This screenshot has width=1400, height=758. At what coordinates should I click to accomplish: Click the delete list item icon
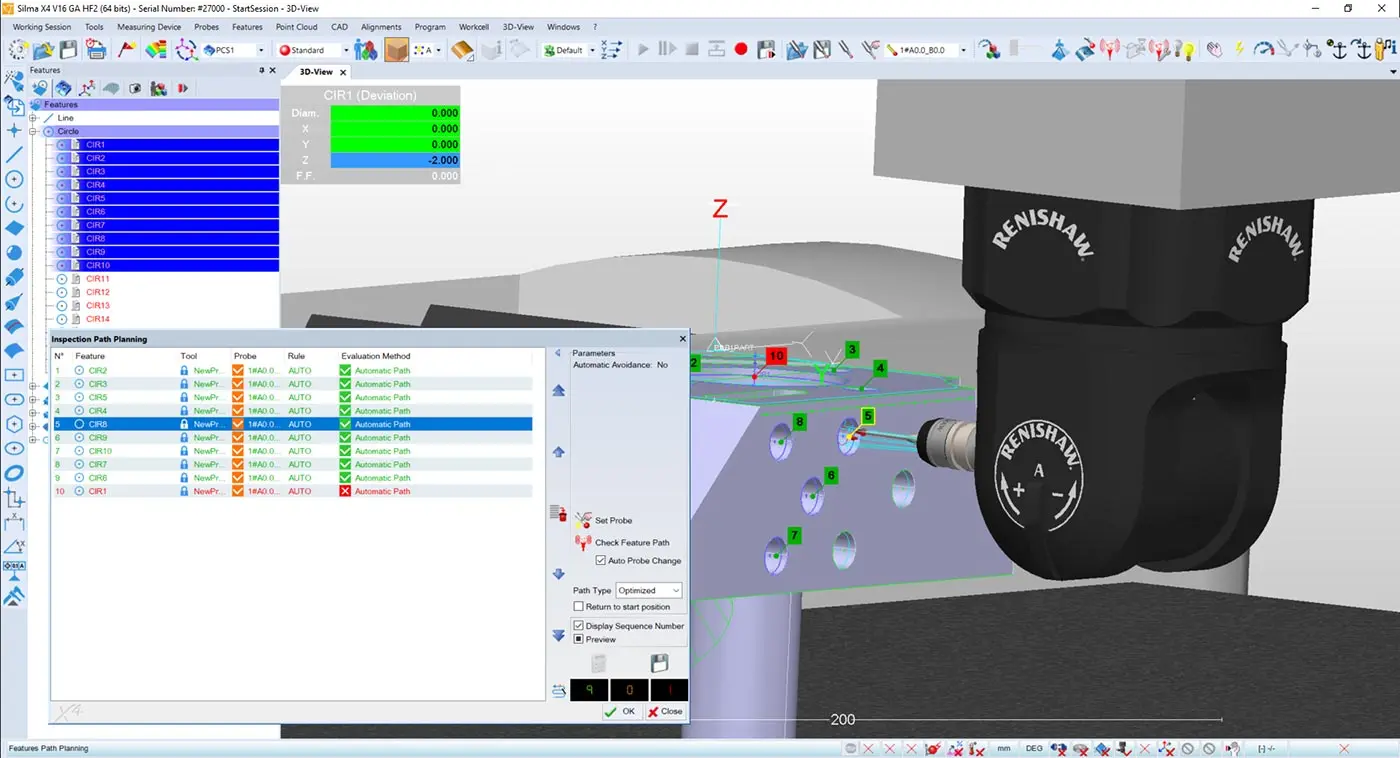pos(559,514)
